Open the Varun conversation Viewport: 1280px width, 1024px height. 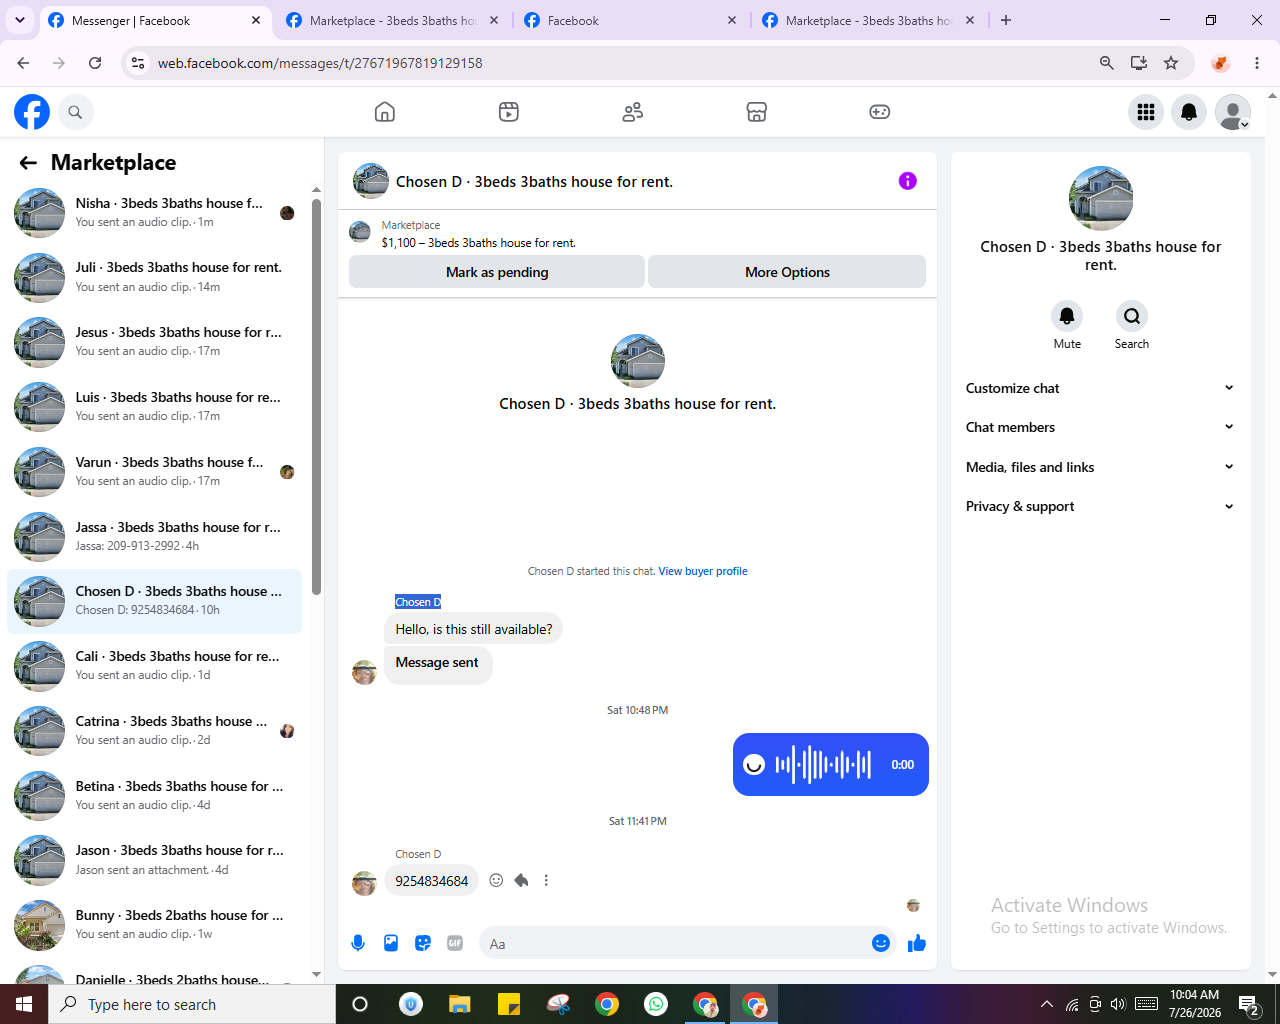[155, 472]
